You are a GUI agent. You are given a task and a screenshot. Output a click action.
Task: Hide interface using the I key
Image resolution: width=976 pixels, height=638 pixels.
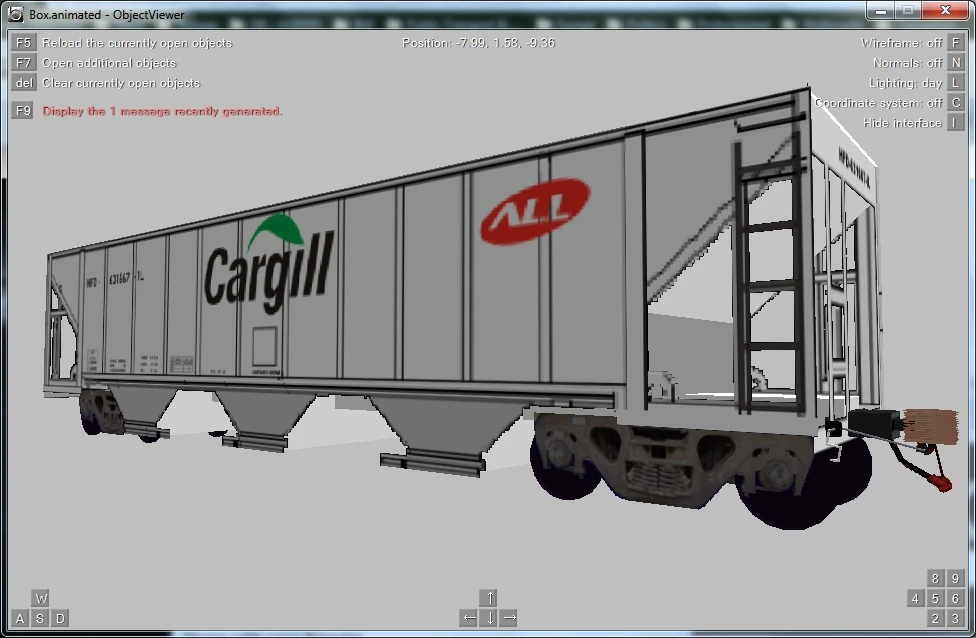[955, 123]
